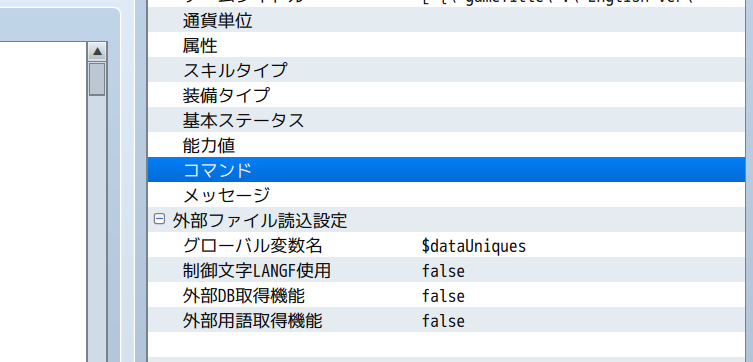Click the left panel scroll-up arrow
Viewport: 753px width, 362px height.
tap(97, 51)
